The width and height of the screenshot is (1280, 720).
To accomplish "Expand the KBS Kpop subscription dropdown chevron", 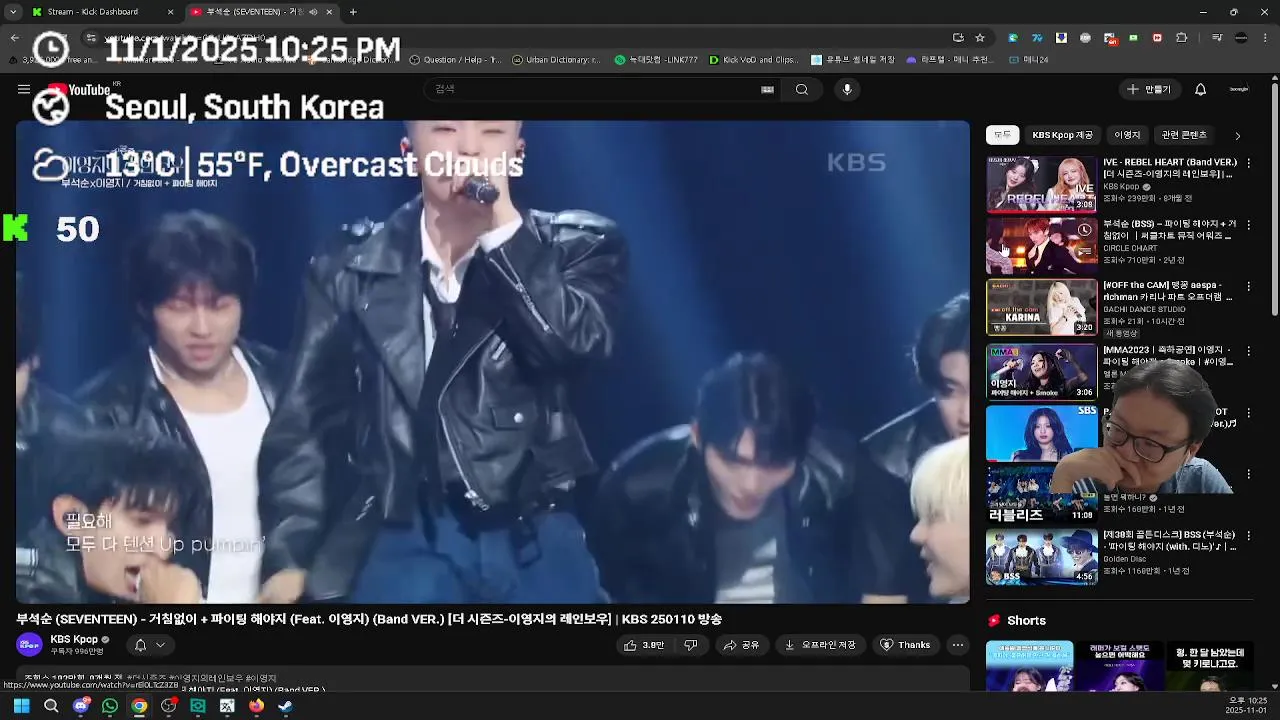I will tap(160, 645).
